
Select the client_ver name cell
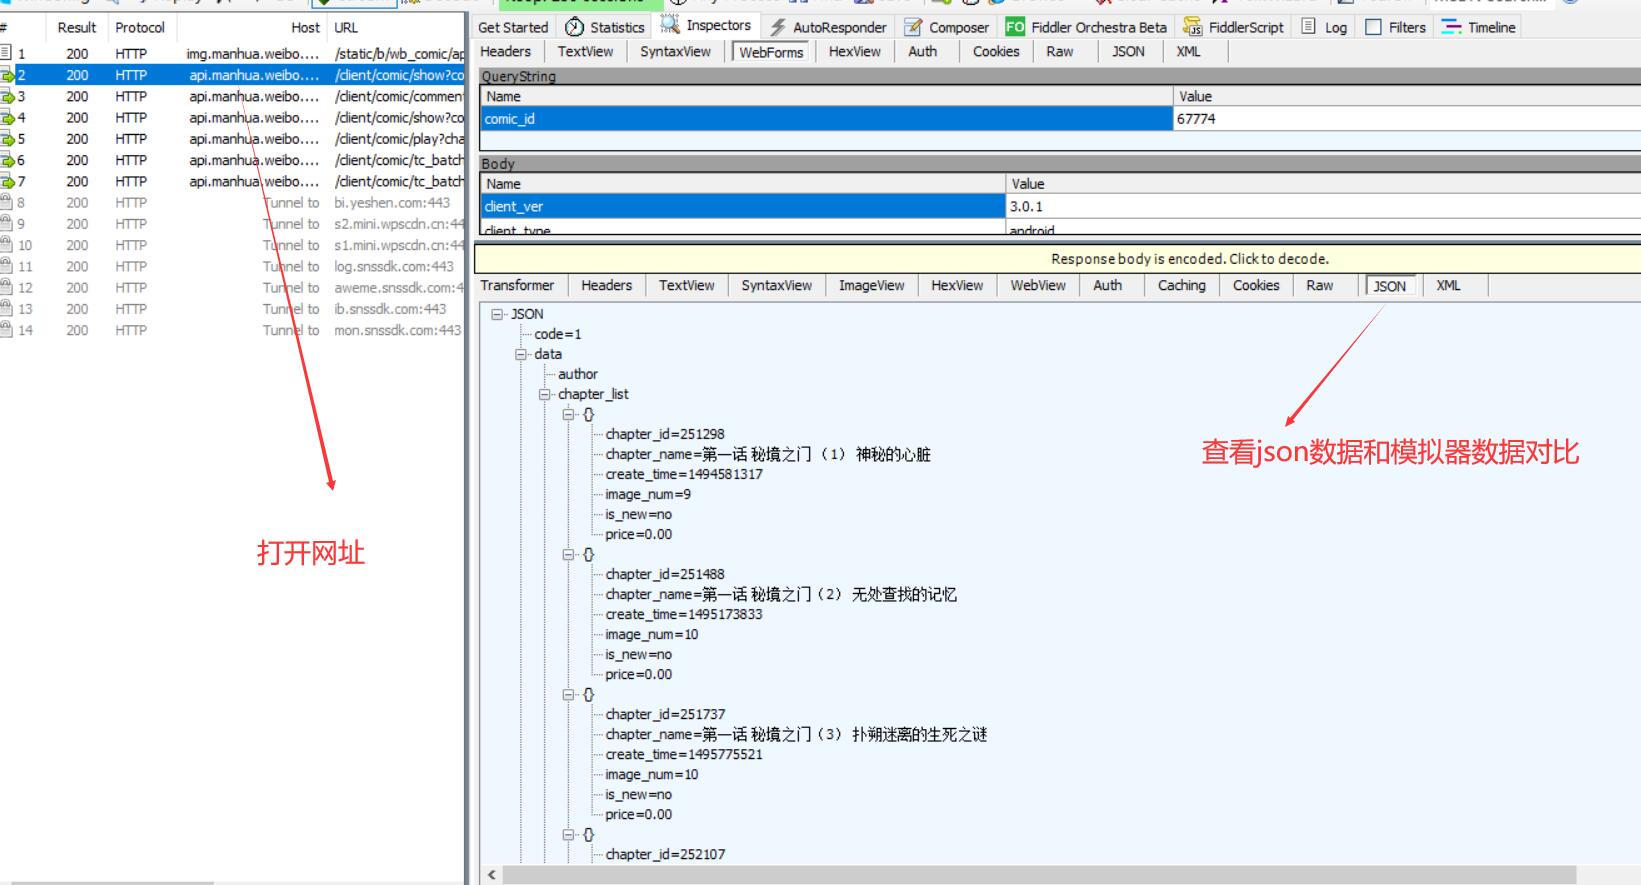click(743, 206)
